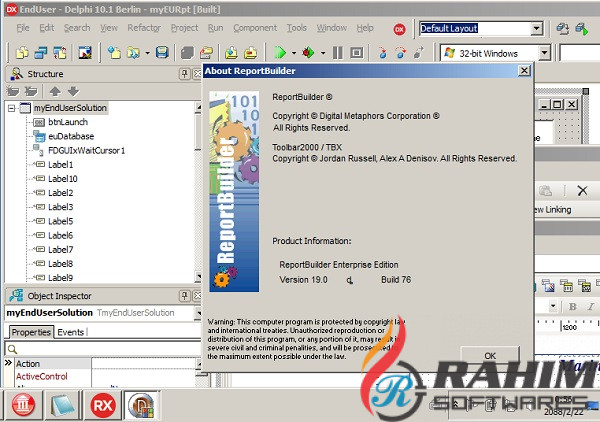This screenshot has width=600, height=422.
Task: Click the active Delphi taskbar button
Action: pyautogui.click(x=141, y=405)
